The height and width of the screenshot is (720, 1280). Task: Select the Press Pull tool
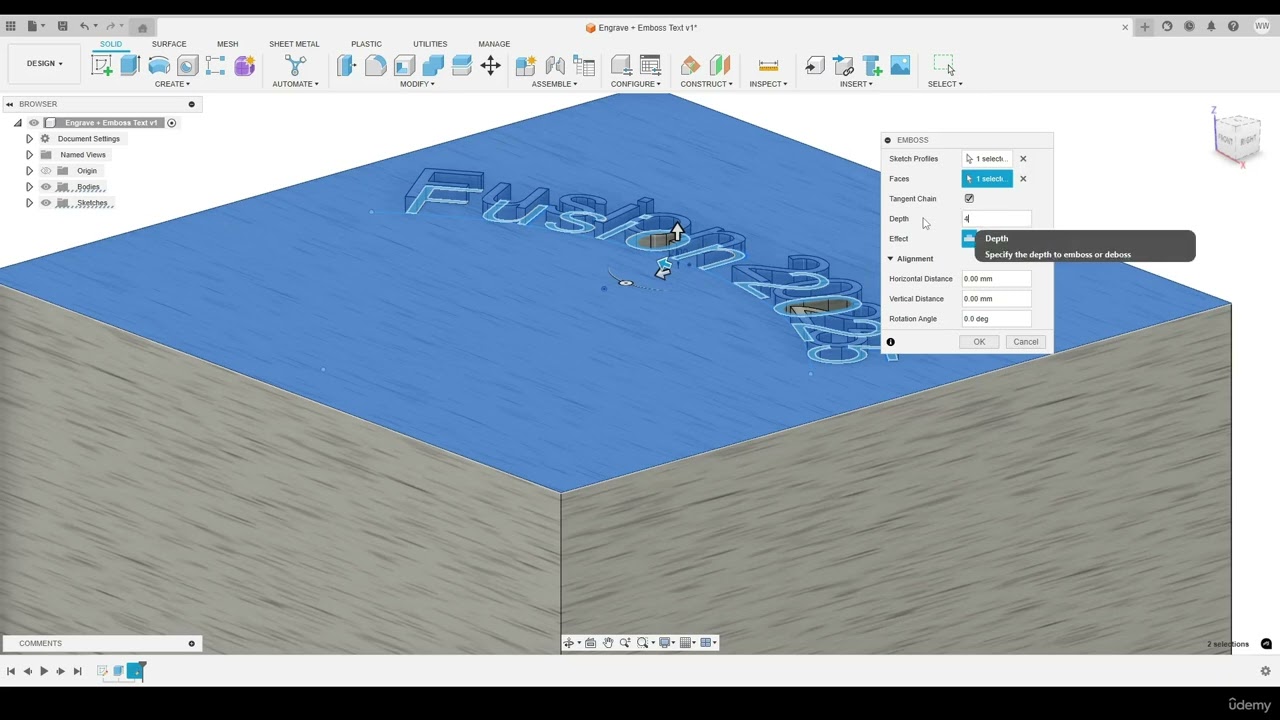click(x=346, y=66)
